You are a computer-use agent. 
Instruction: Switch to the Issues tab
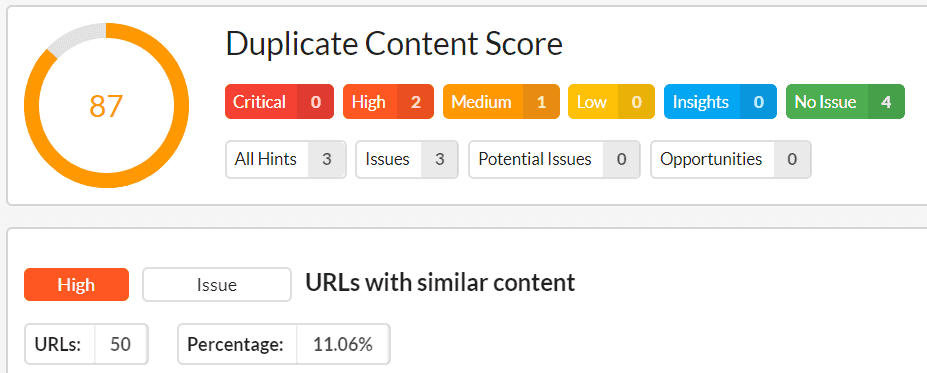tap(407, 159)
